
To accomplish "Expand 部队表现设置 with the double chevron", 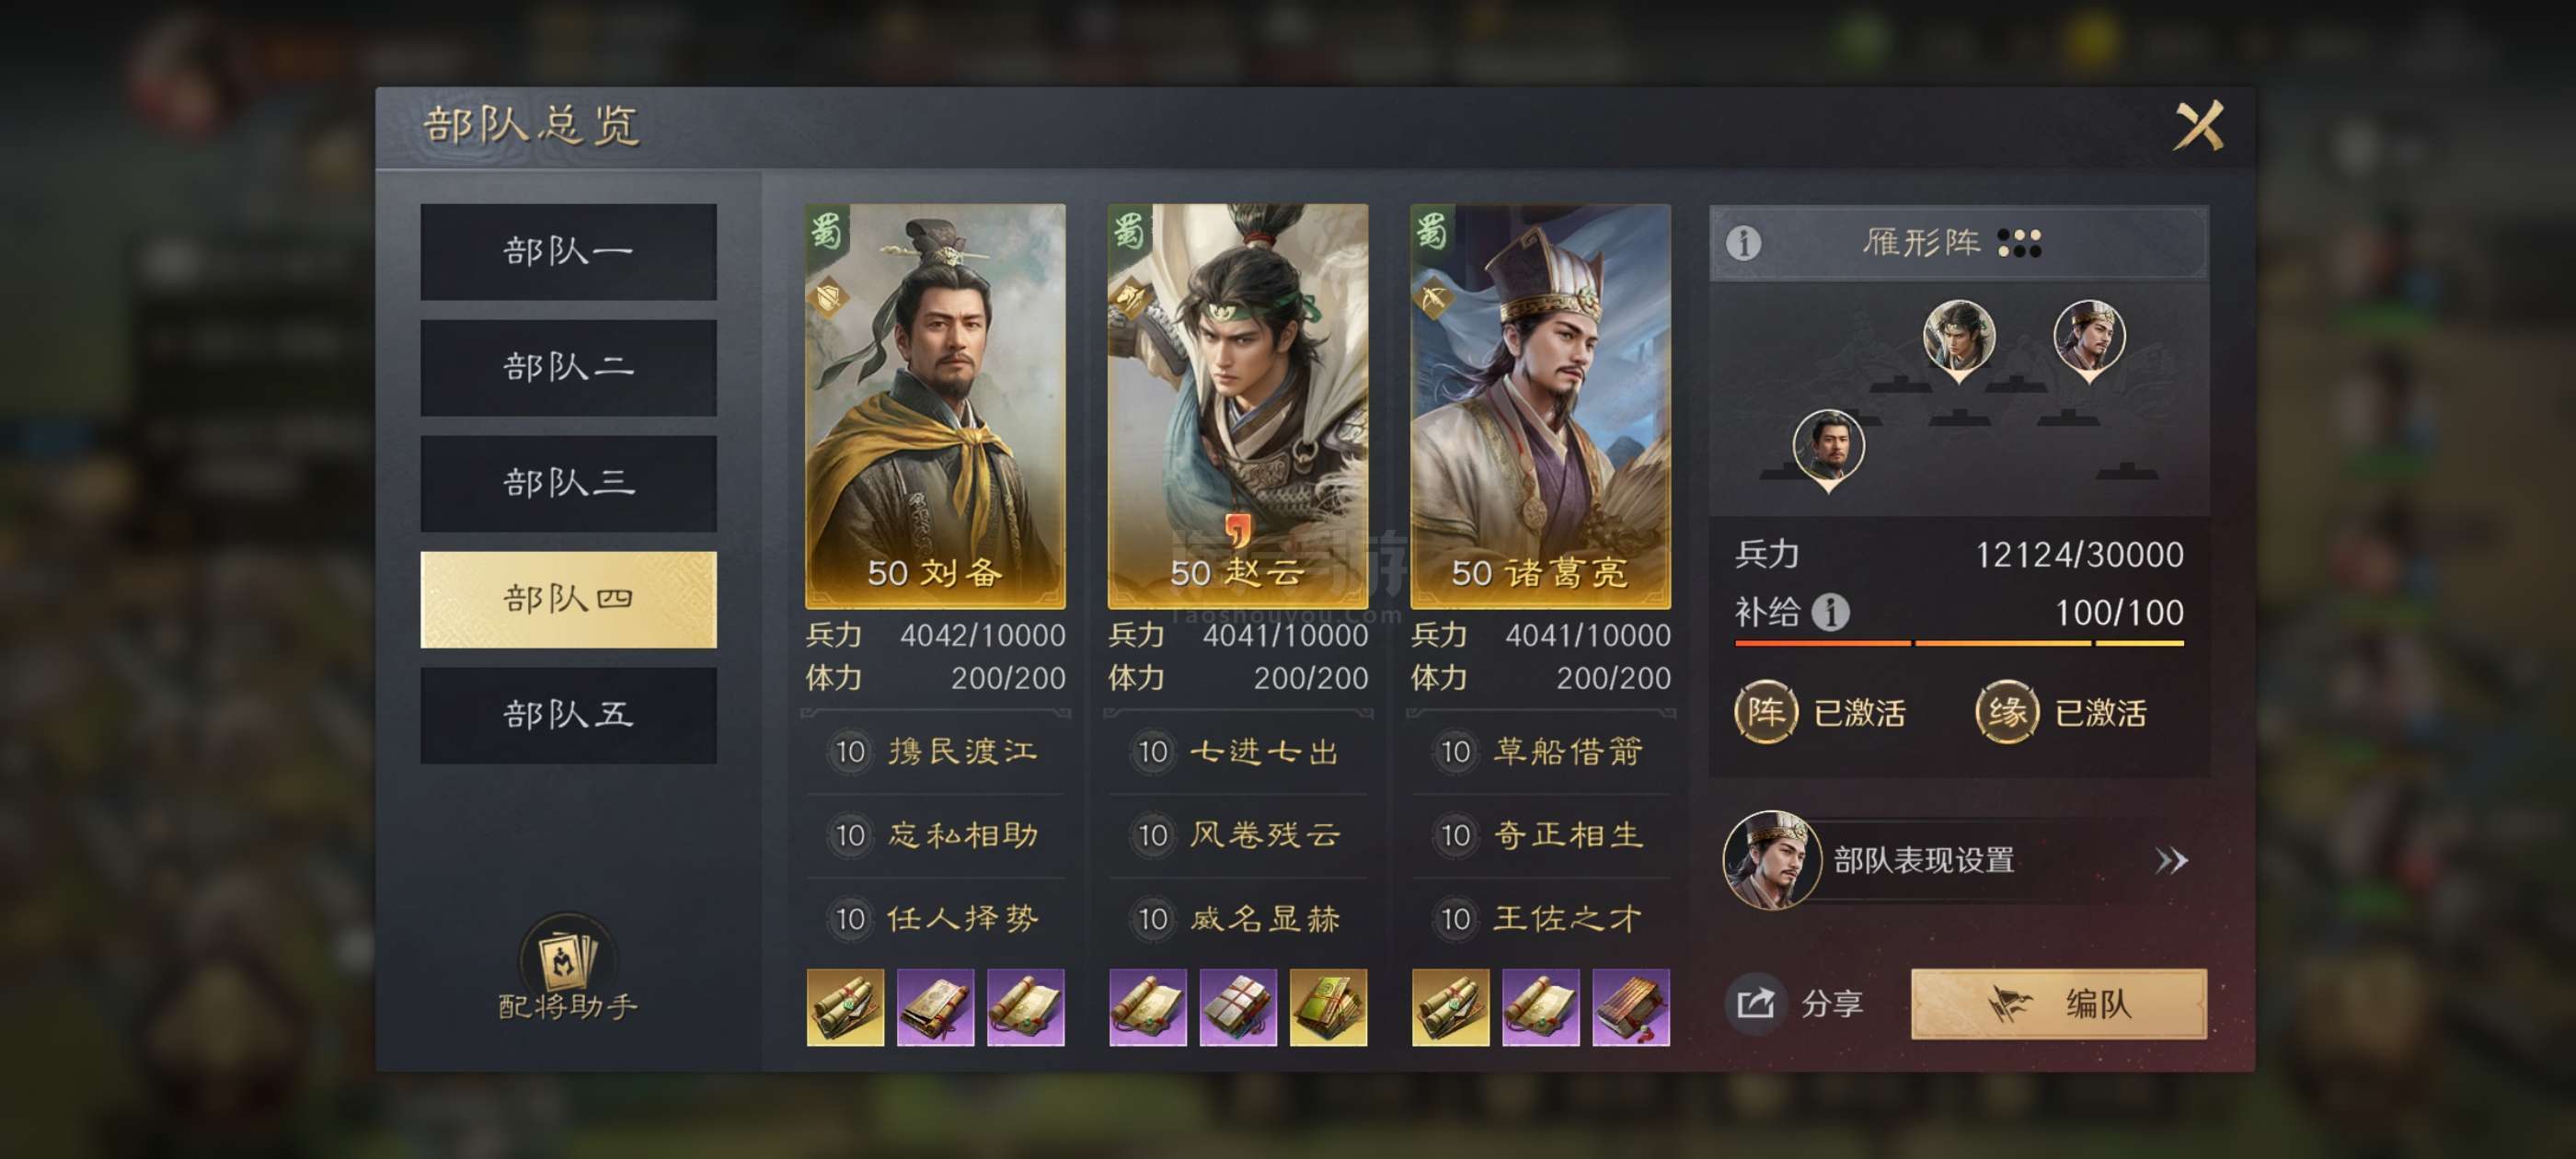I will [2170, 860].
